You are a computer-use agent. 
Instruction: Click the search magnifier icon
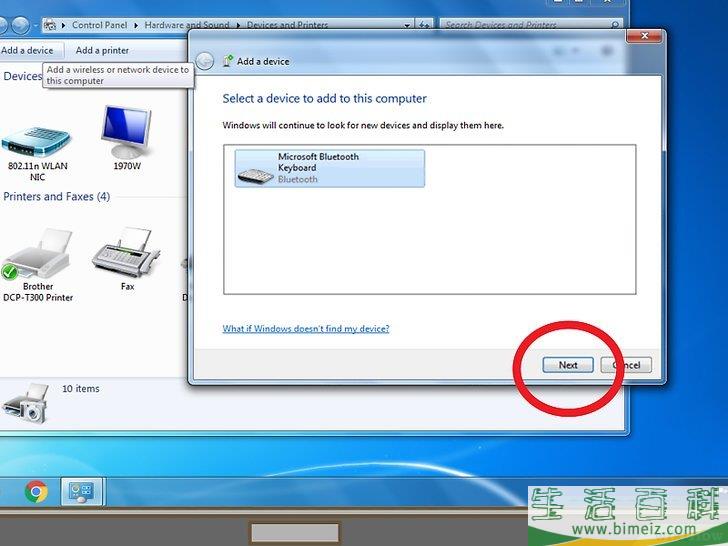click(615, 25)
